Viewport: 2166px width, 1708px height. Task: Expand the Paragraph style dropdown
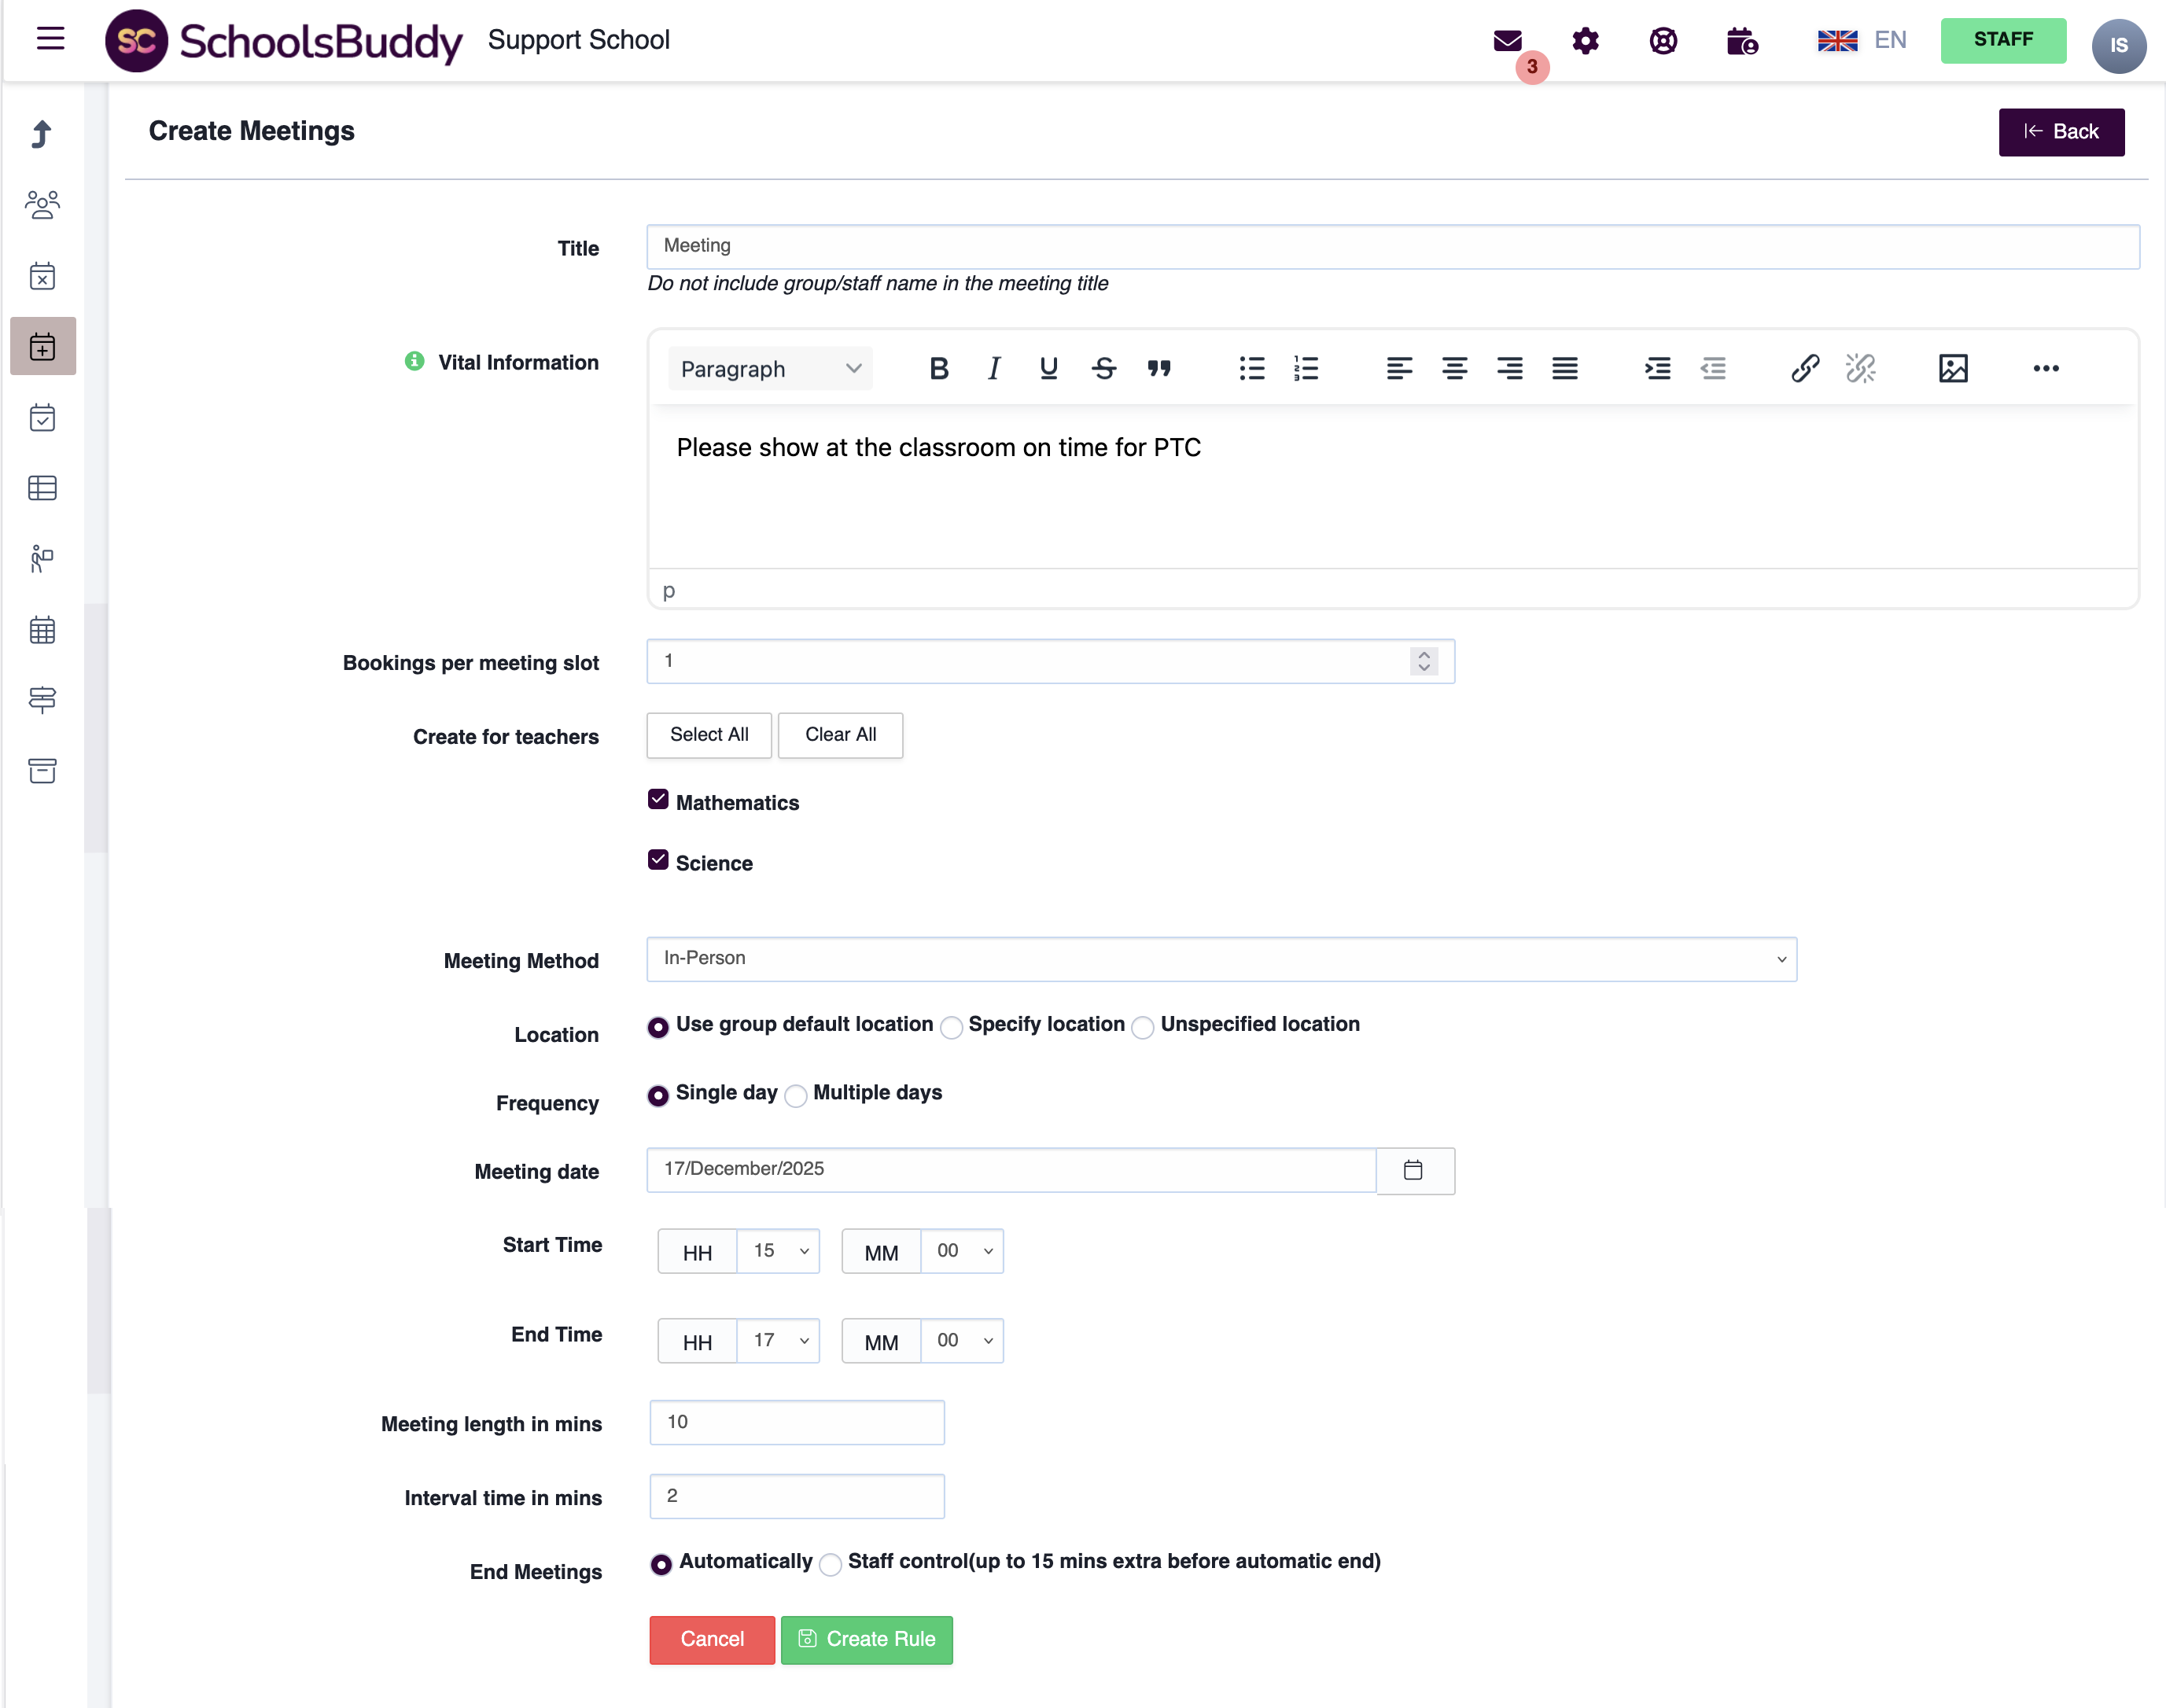(x=770, y=369)
